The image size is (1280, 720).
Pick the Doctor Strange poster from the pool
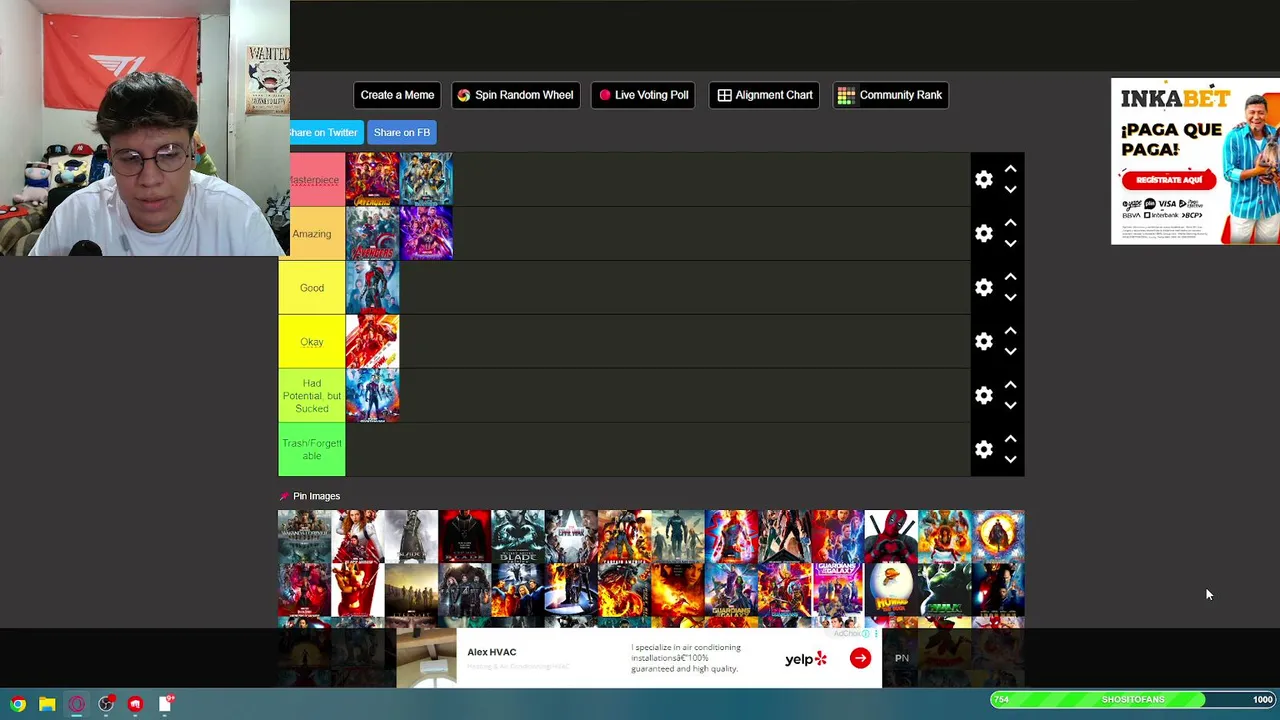click(998, 537)
